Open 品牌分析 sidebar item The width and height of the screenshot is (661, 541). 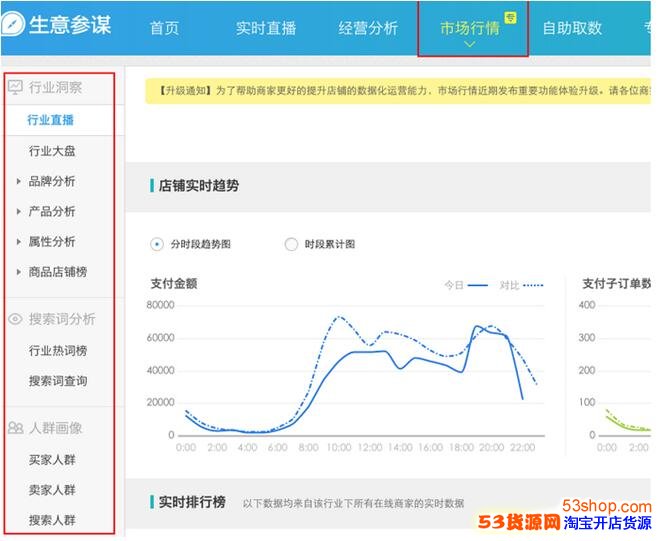click(x=52, y=181)
